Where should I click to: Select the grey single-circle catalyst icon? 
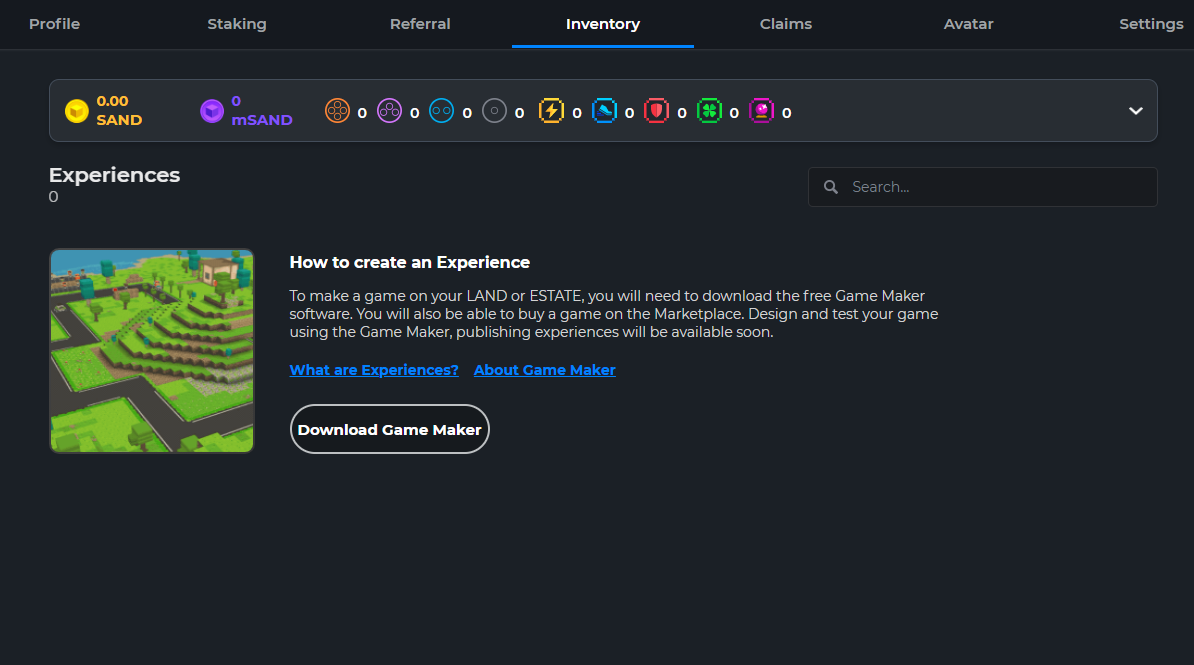point(494,111)
